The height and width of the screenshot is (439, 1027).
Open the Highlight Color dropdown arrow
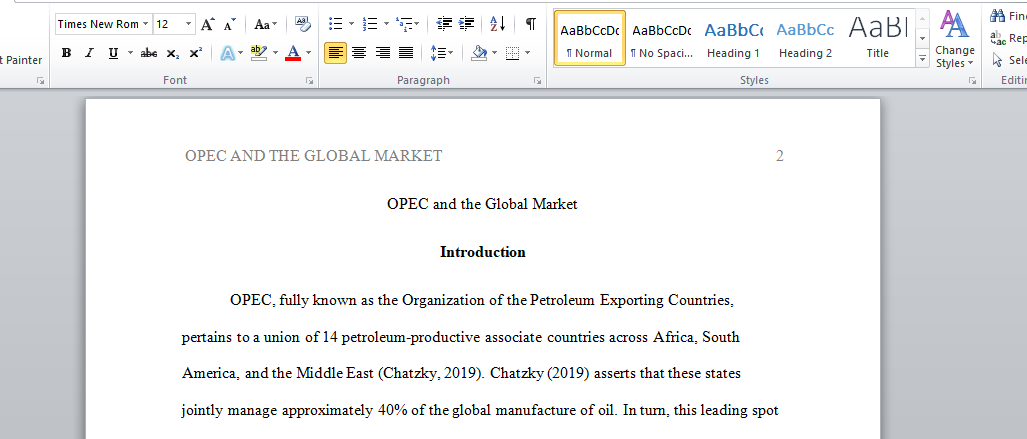tap(275, 53)
